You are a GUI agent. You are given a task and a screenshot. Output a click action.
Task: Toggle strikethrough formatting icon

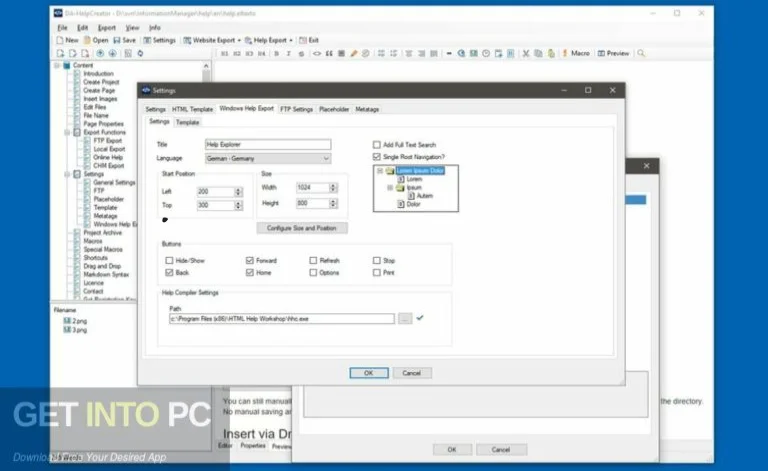click(x=301, y=53)
